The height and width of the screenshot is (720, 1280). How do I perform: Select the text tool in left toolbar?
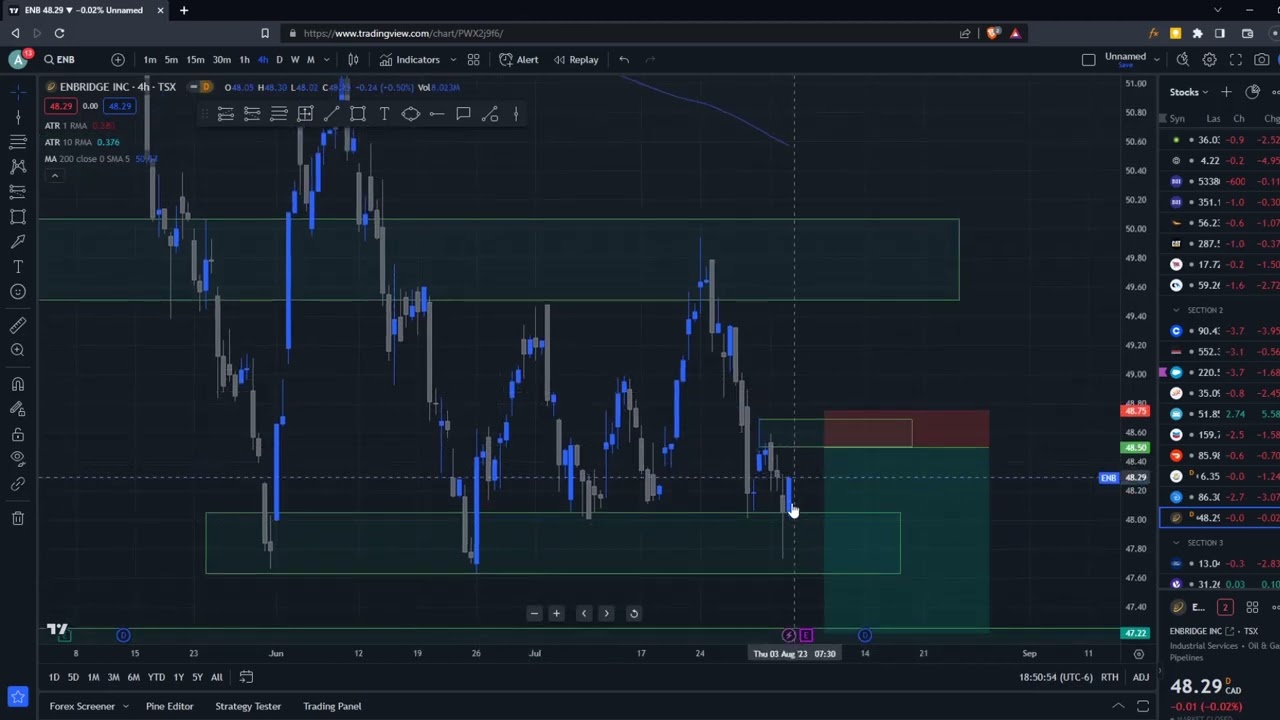(x=18, y=266)
